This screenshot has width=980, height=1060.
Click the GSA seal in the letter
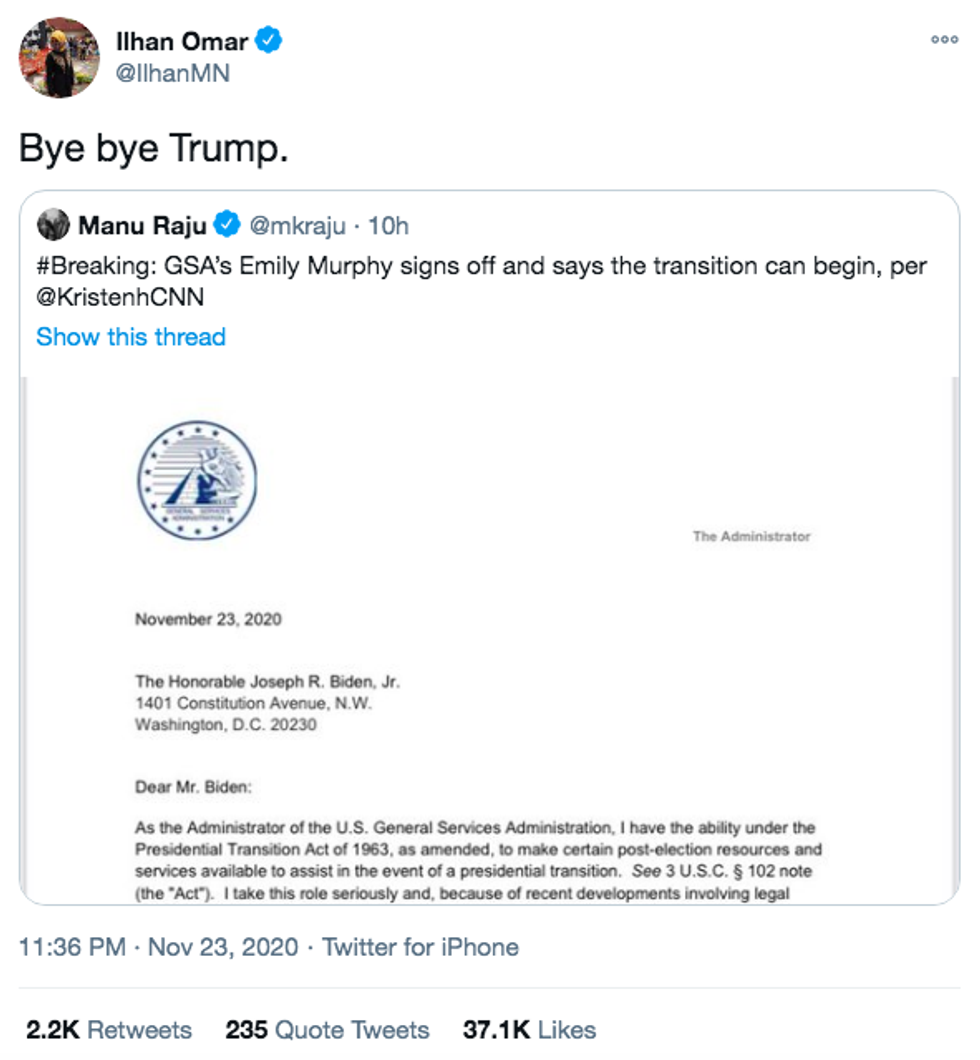tap(197, 480)
